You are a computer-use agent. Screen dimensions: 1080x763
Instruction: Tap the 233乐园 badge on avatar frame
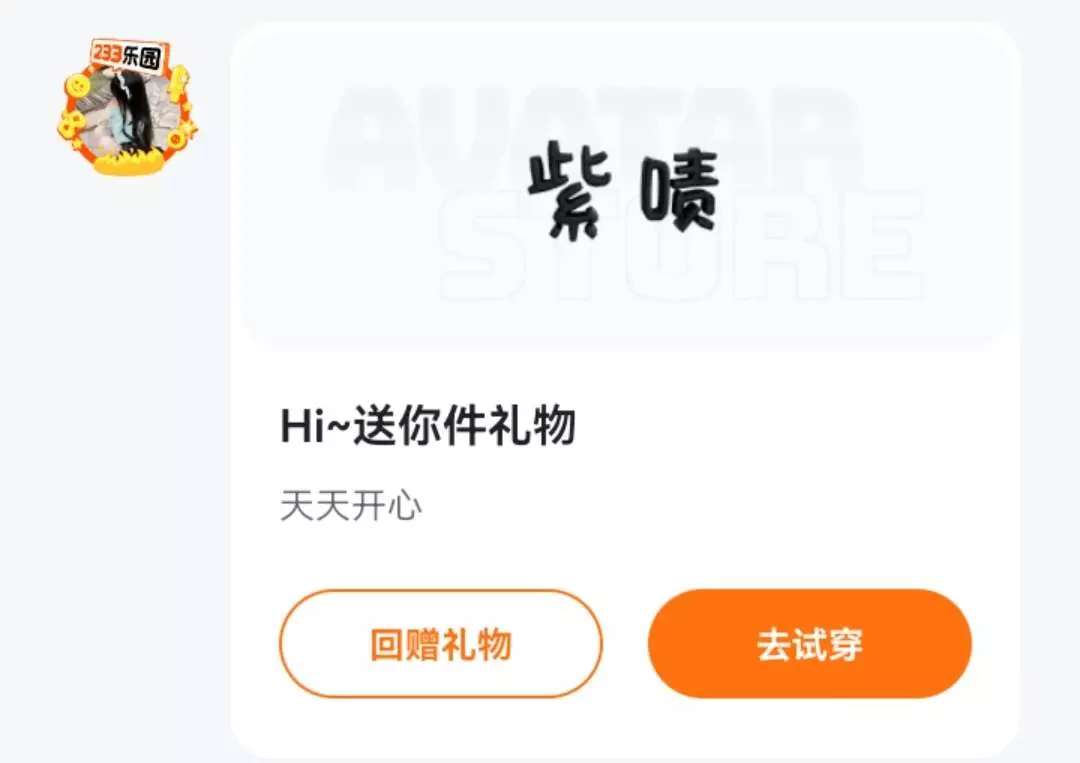coord(127,55)
